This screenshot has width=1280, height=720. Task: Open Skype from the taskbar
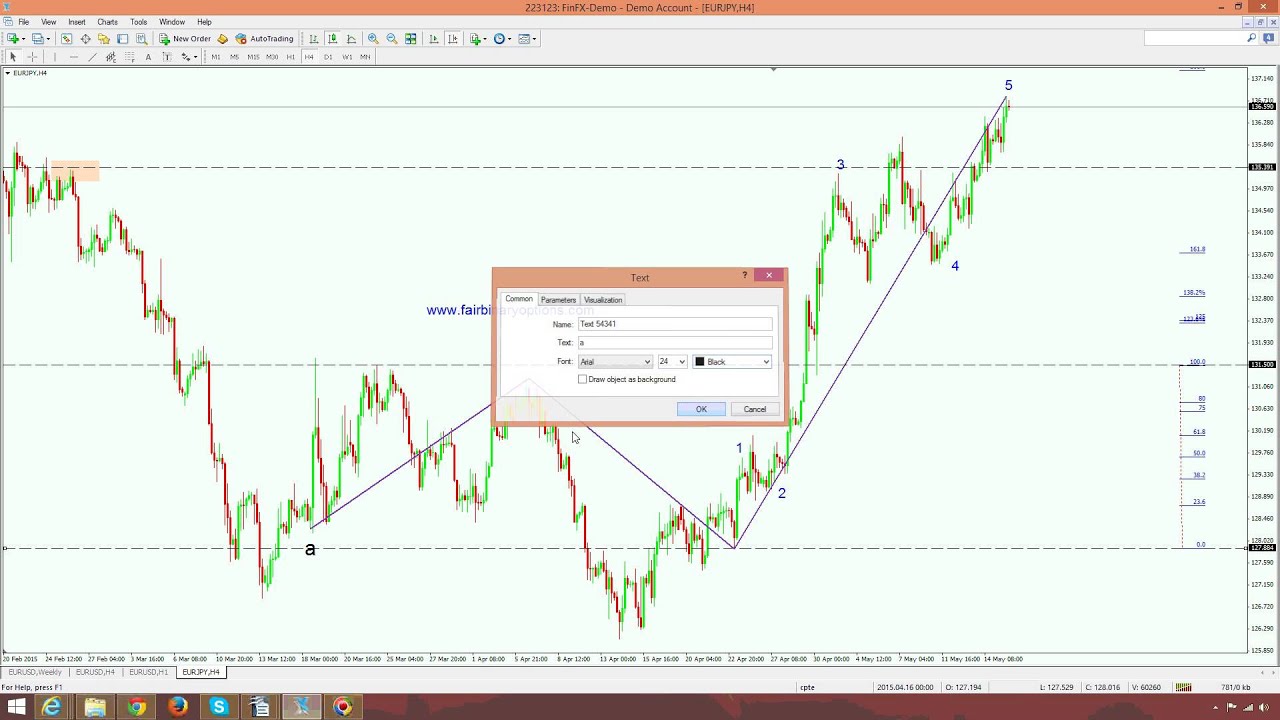[219, 708]
